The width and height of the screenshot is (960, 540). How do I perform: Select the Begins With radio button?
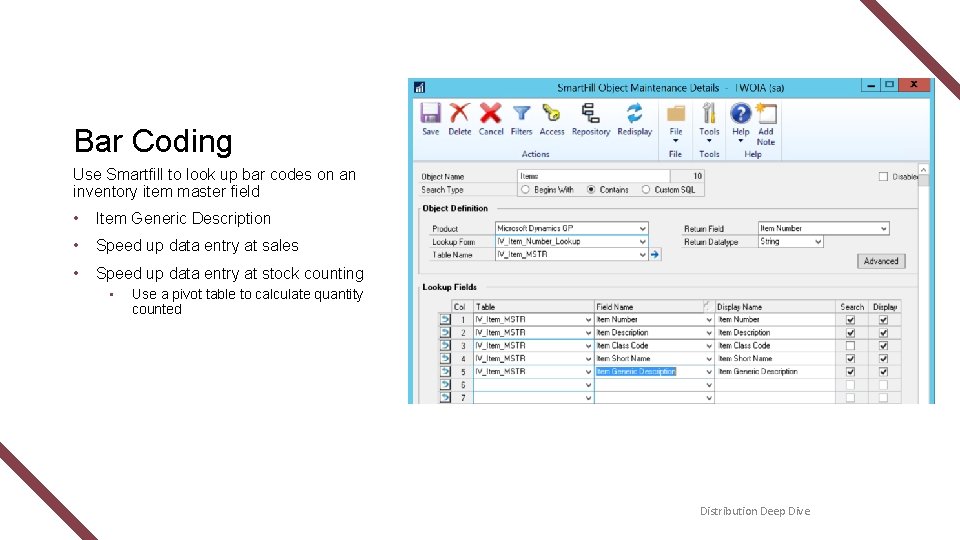(525, 190)
